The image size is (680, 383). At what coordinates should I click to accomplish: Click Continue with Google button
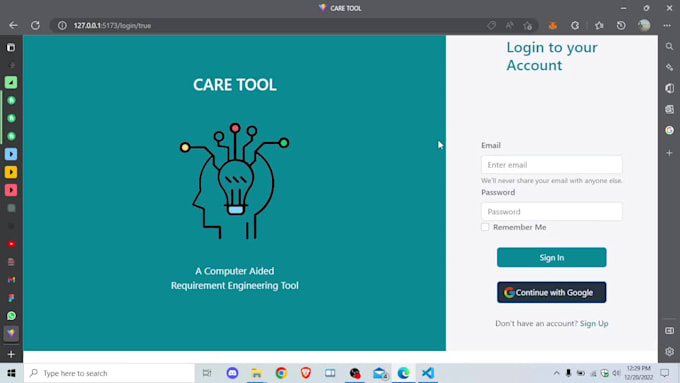tap(551, 292)
